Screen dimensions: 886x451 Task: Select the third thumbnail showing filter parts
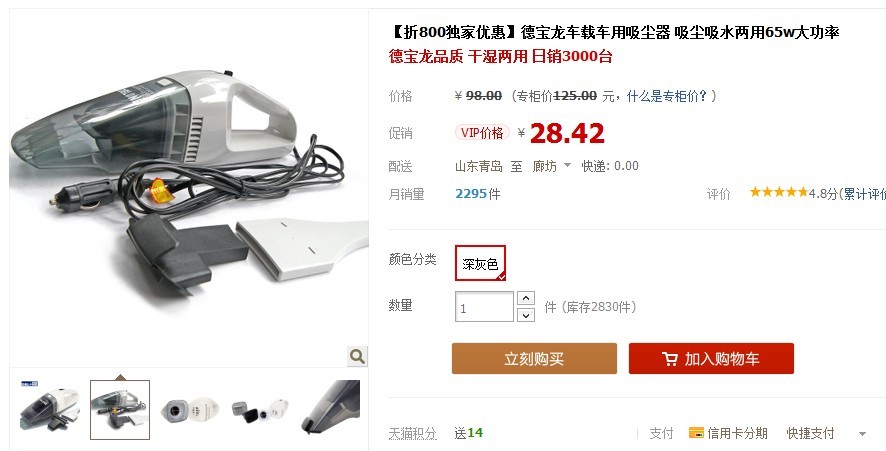[x=190, y=410]
